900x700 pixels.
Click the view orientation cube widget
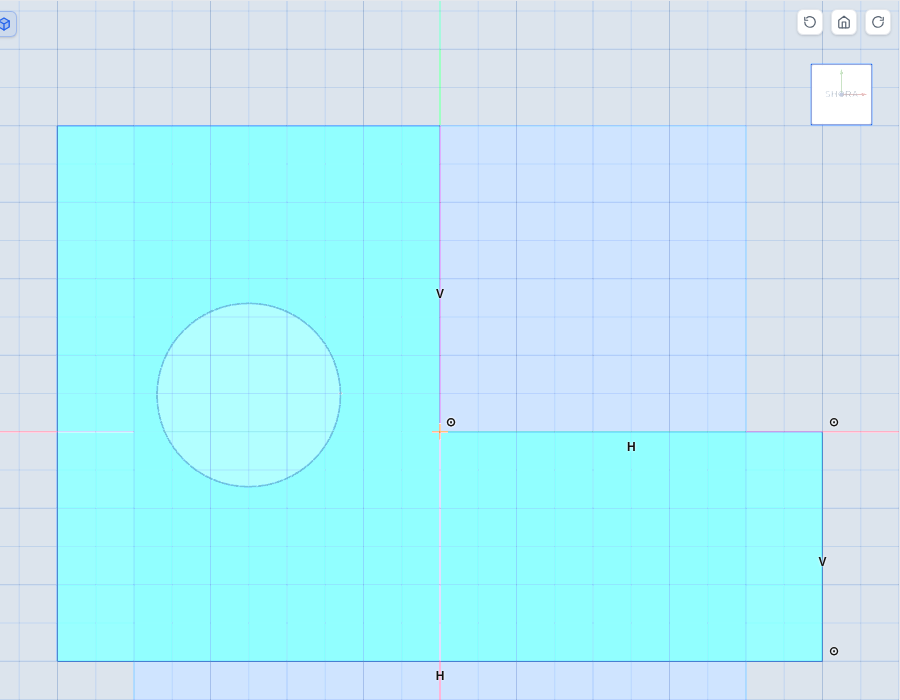click(841, 94)
